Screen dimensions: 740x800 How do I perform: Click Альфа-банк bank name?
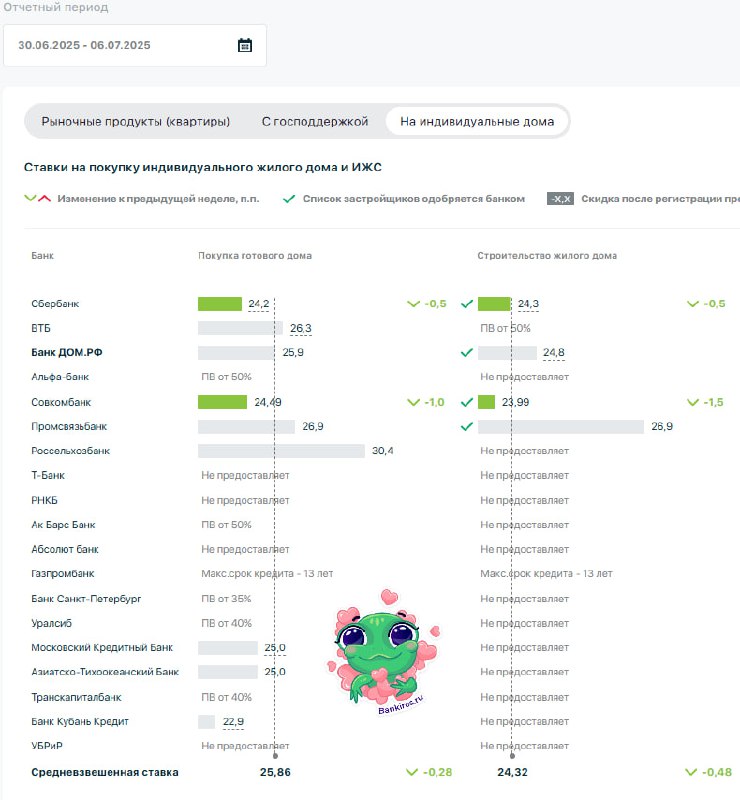click(60, 377)
